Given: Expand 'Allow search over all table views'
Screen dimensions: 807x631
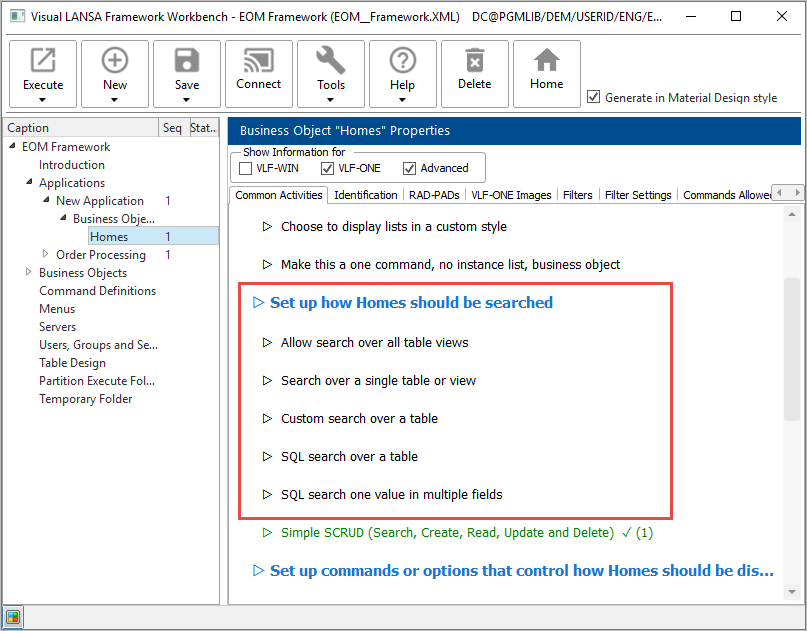Looking at the screenshot, I should [x=374, y=342].
